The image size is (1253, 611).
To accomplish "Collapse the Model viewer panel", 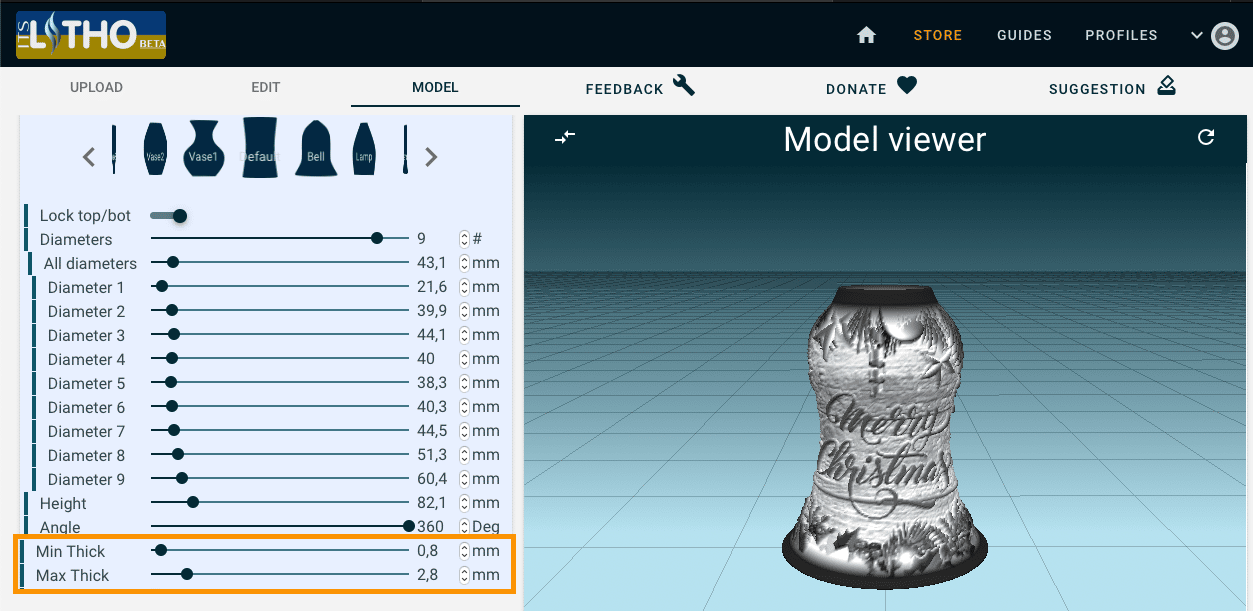I will point(565,137).
